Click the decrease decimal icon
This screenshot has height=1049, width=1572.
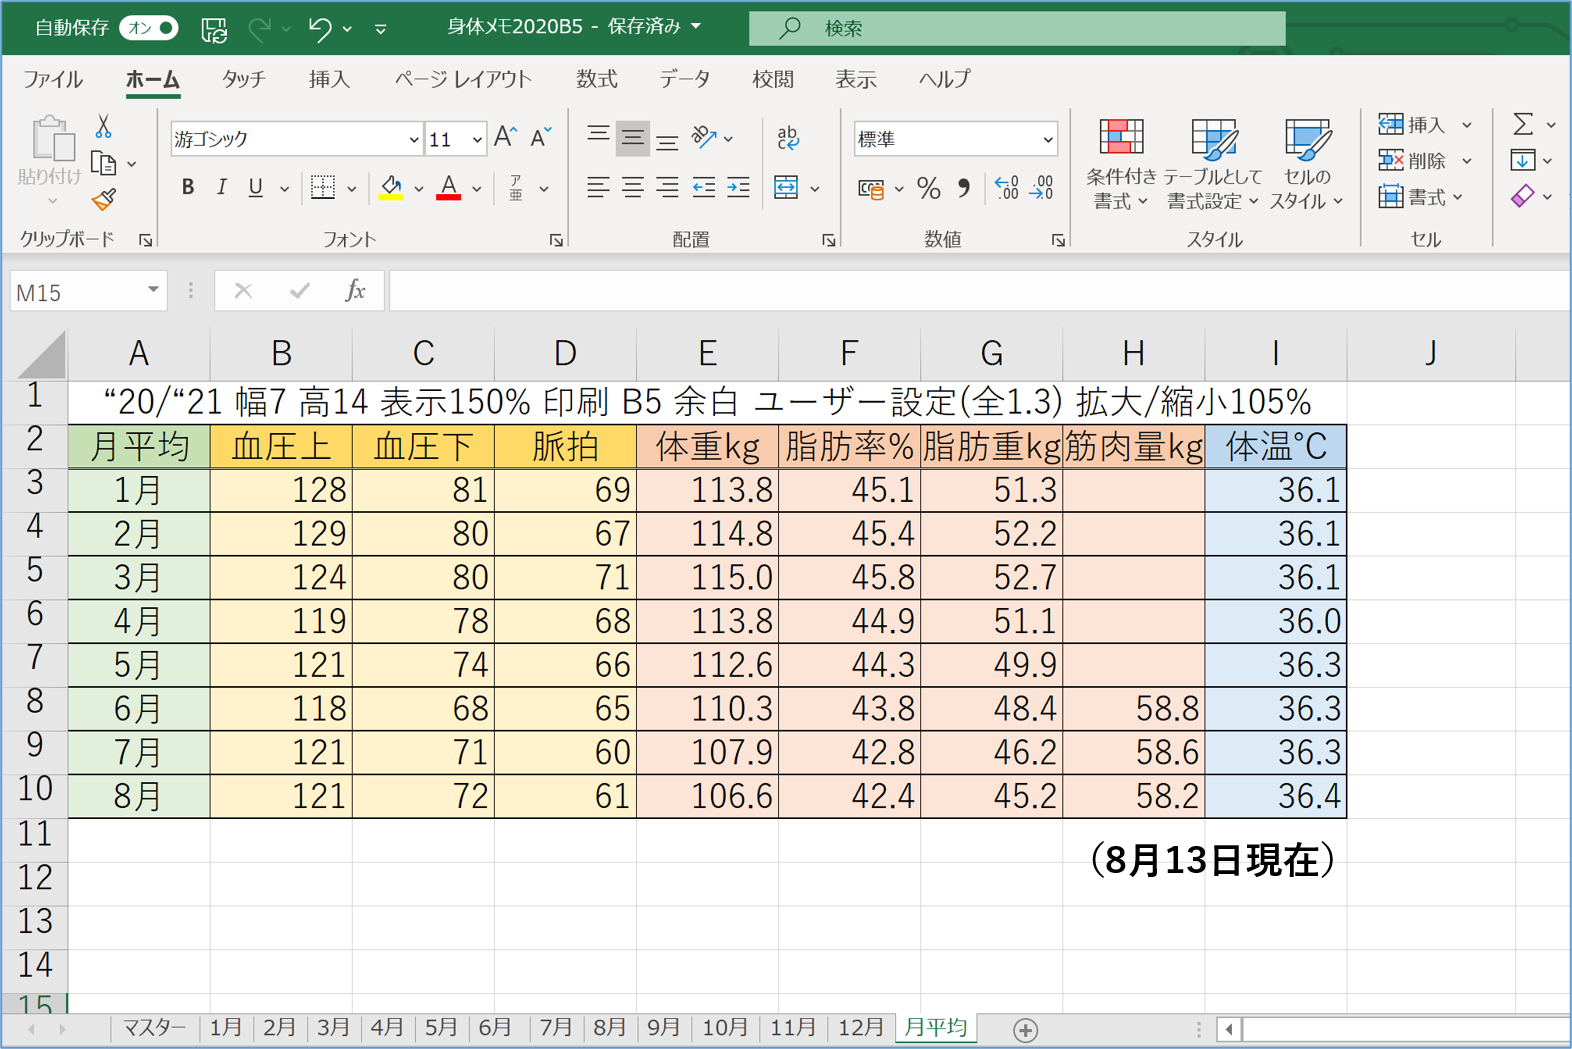click(1042, 188)
